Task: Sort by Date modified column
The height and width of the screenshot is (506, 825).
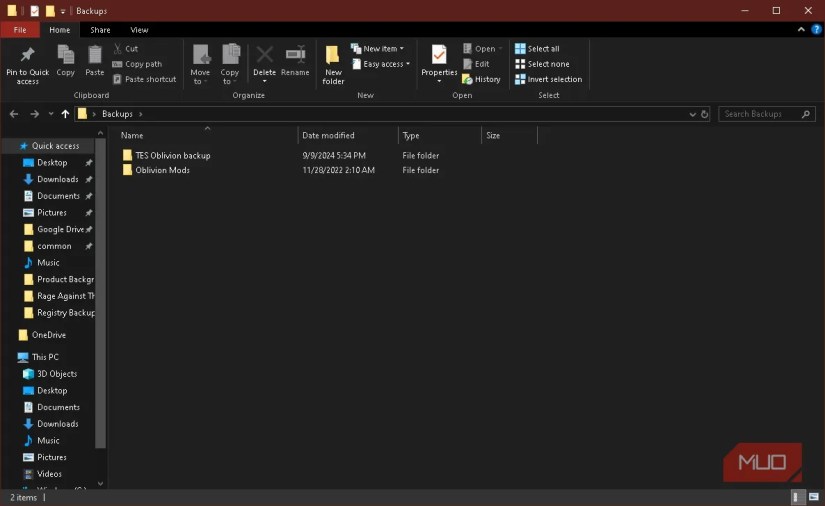Action: (x=348, y=135)
